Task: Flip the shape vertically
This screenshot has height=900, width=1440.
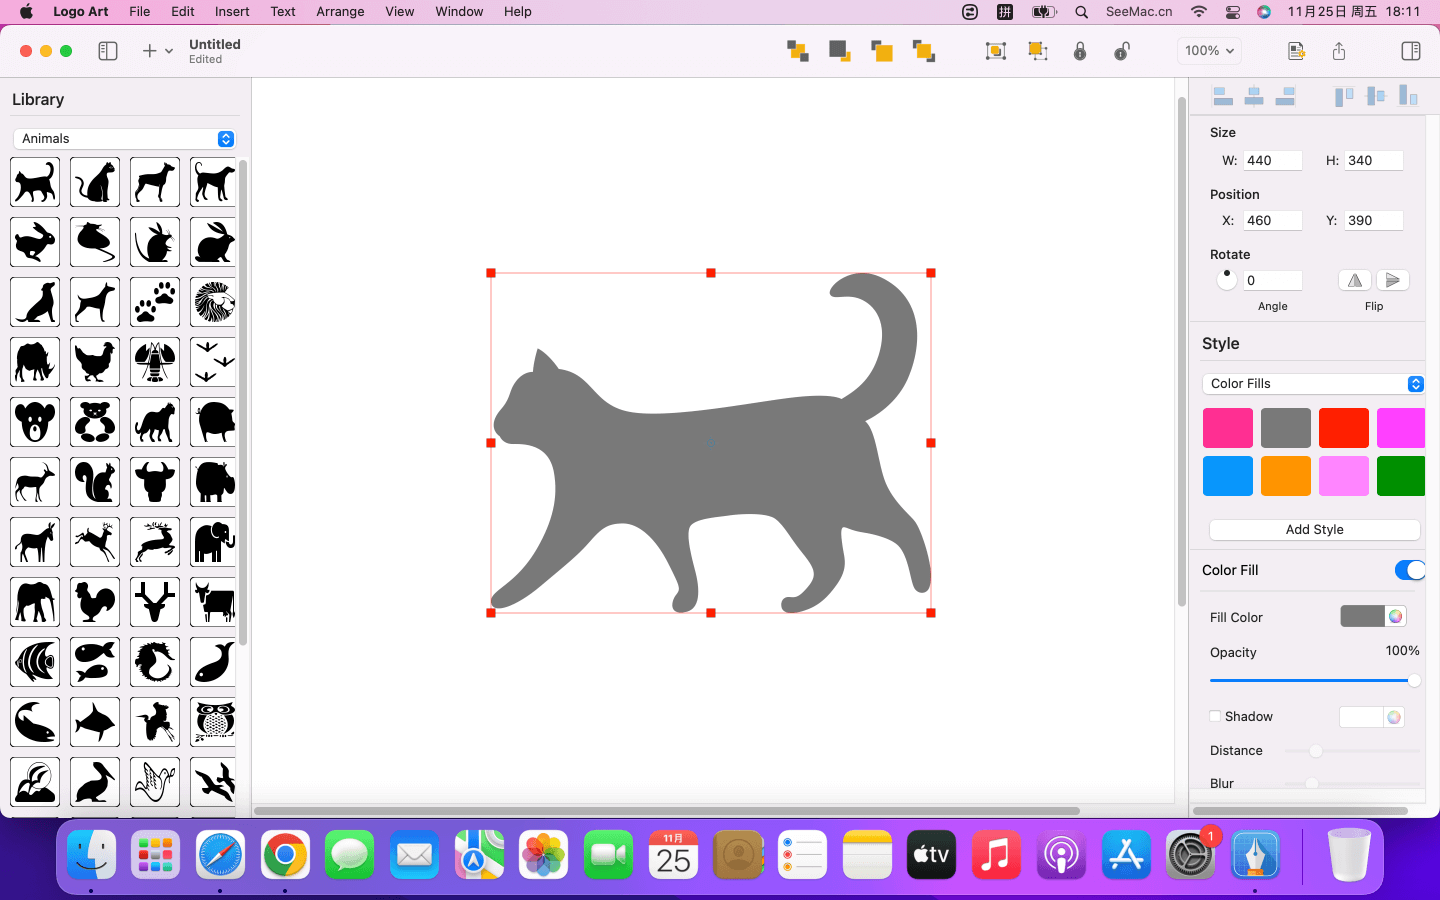Action: click(x=1392, y=280)
